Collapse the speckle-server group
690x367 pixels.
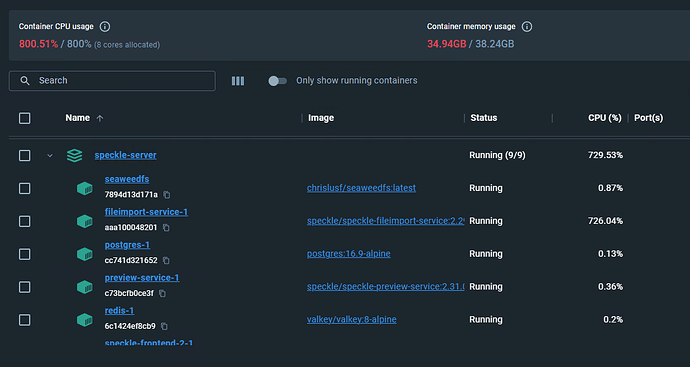click(x=50, y=155)
